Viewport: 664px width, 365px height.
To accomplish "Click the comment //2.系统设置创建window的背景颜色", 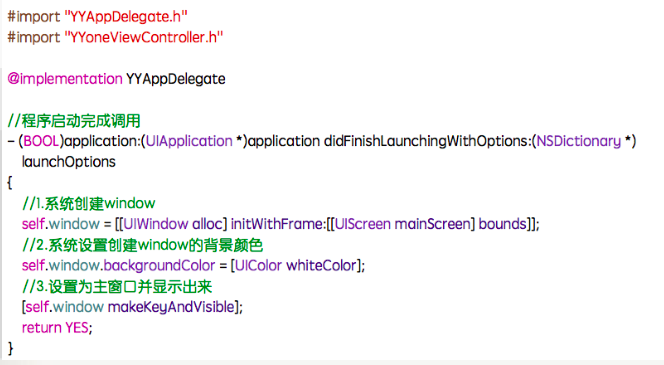I will pos(143,245).
